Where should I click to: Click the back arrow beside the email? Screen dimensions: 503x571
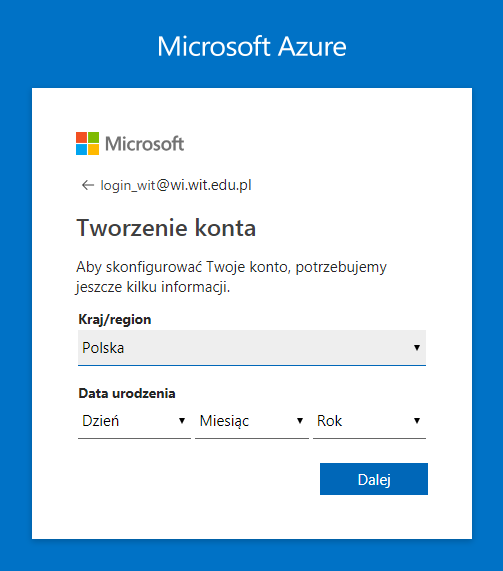pos(87,185)
